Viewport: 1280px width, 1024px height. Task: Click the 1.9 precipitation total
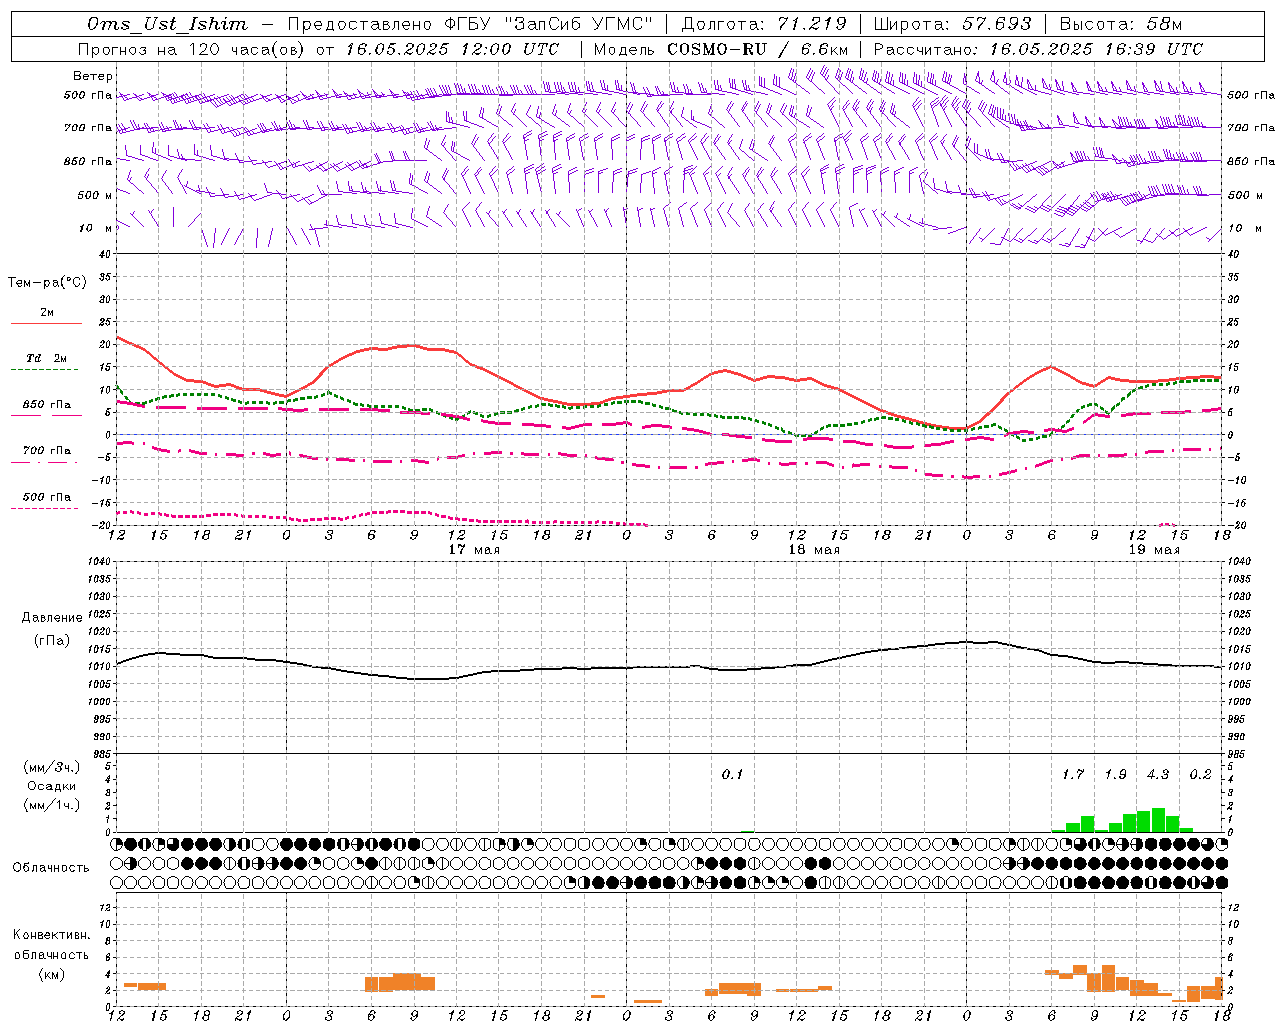pyautogui.click(x=1116, y=774)
